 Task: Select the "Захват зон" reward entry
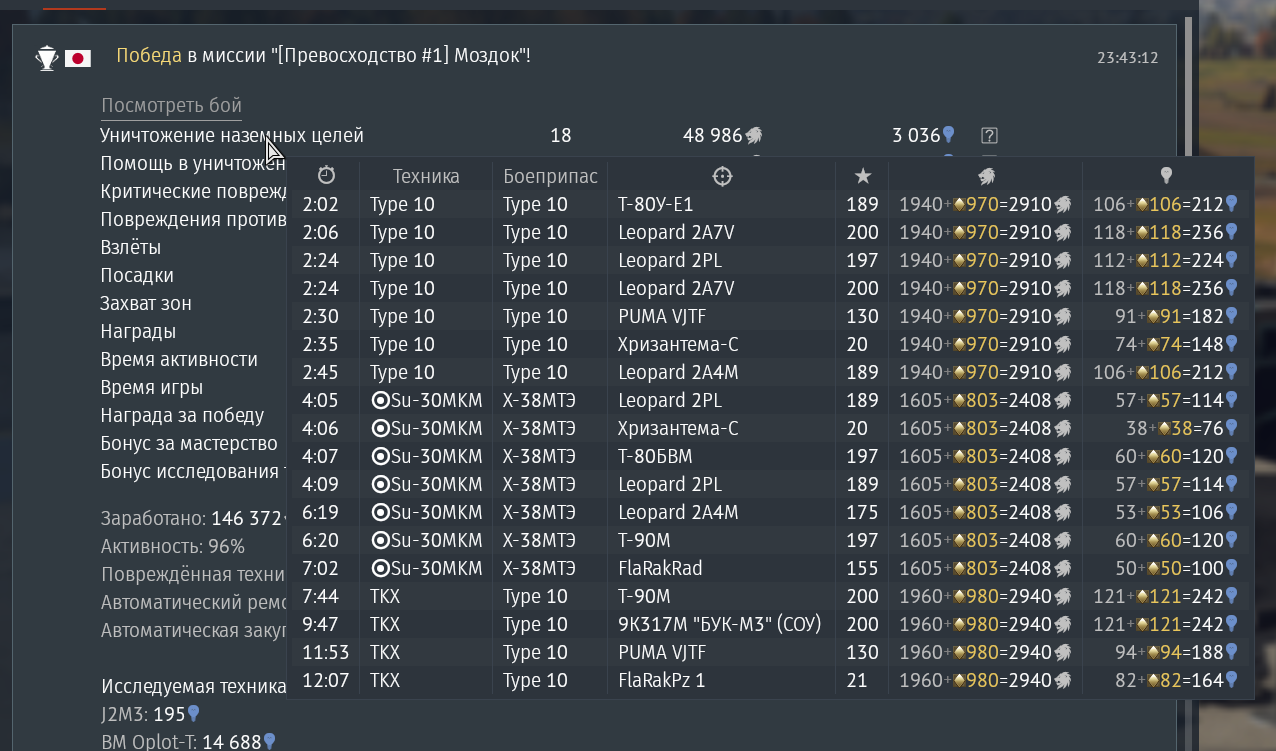146,304
